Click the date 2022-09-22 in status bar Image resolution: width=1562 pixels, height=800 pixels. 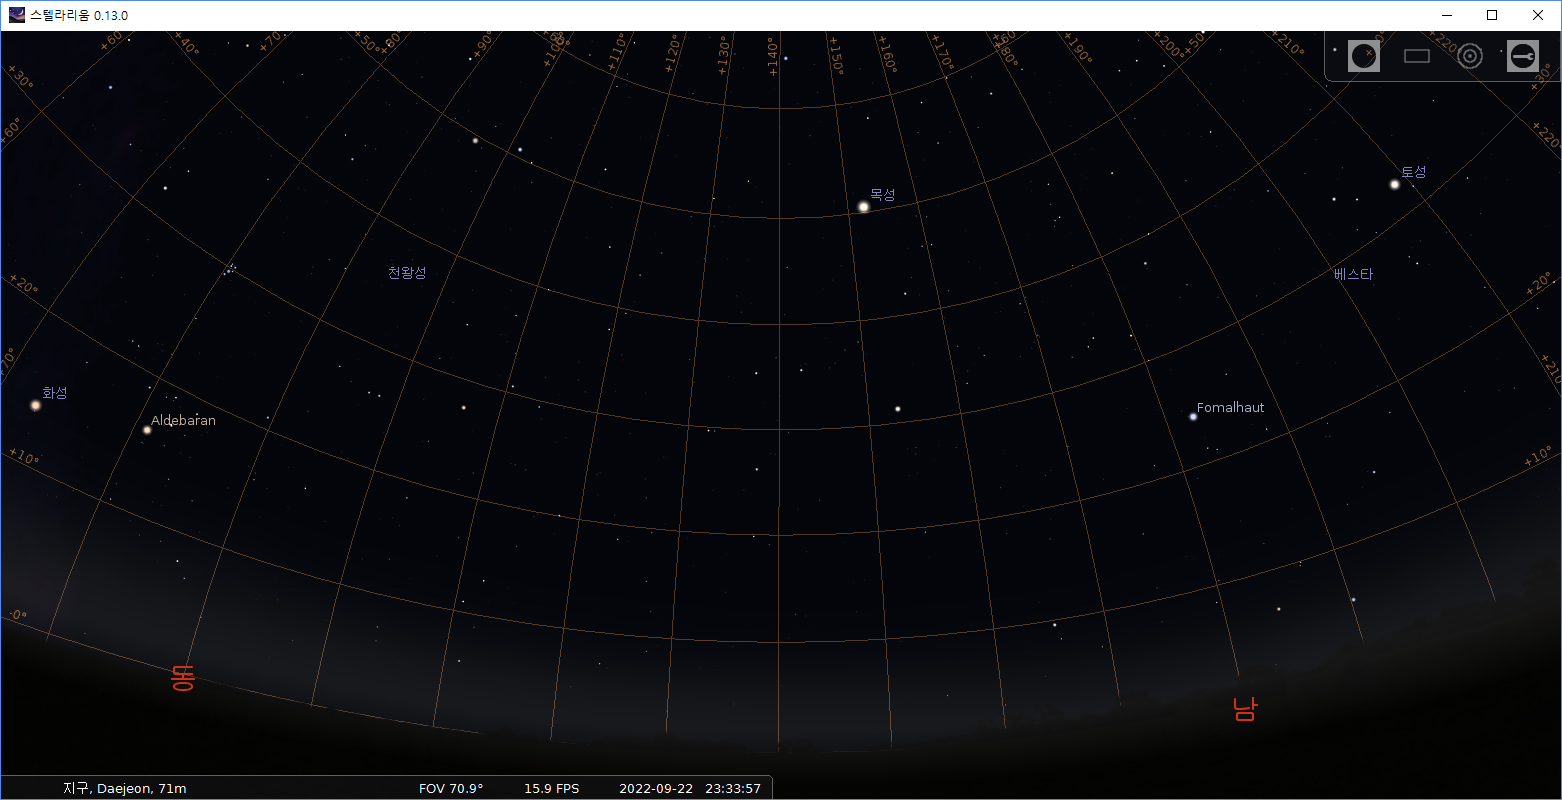[x=655, y=788]
